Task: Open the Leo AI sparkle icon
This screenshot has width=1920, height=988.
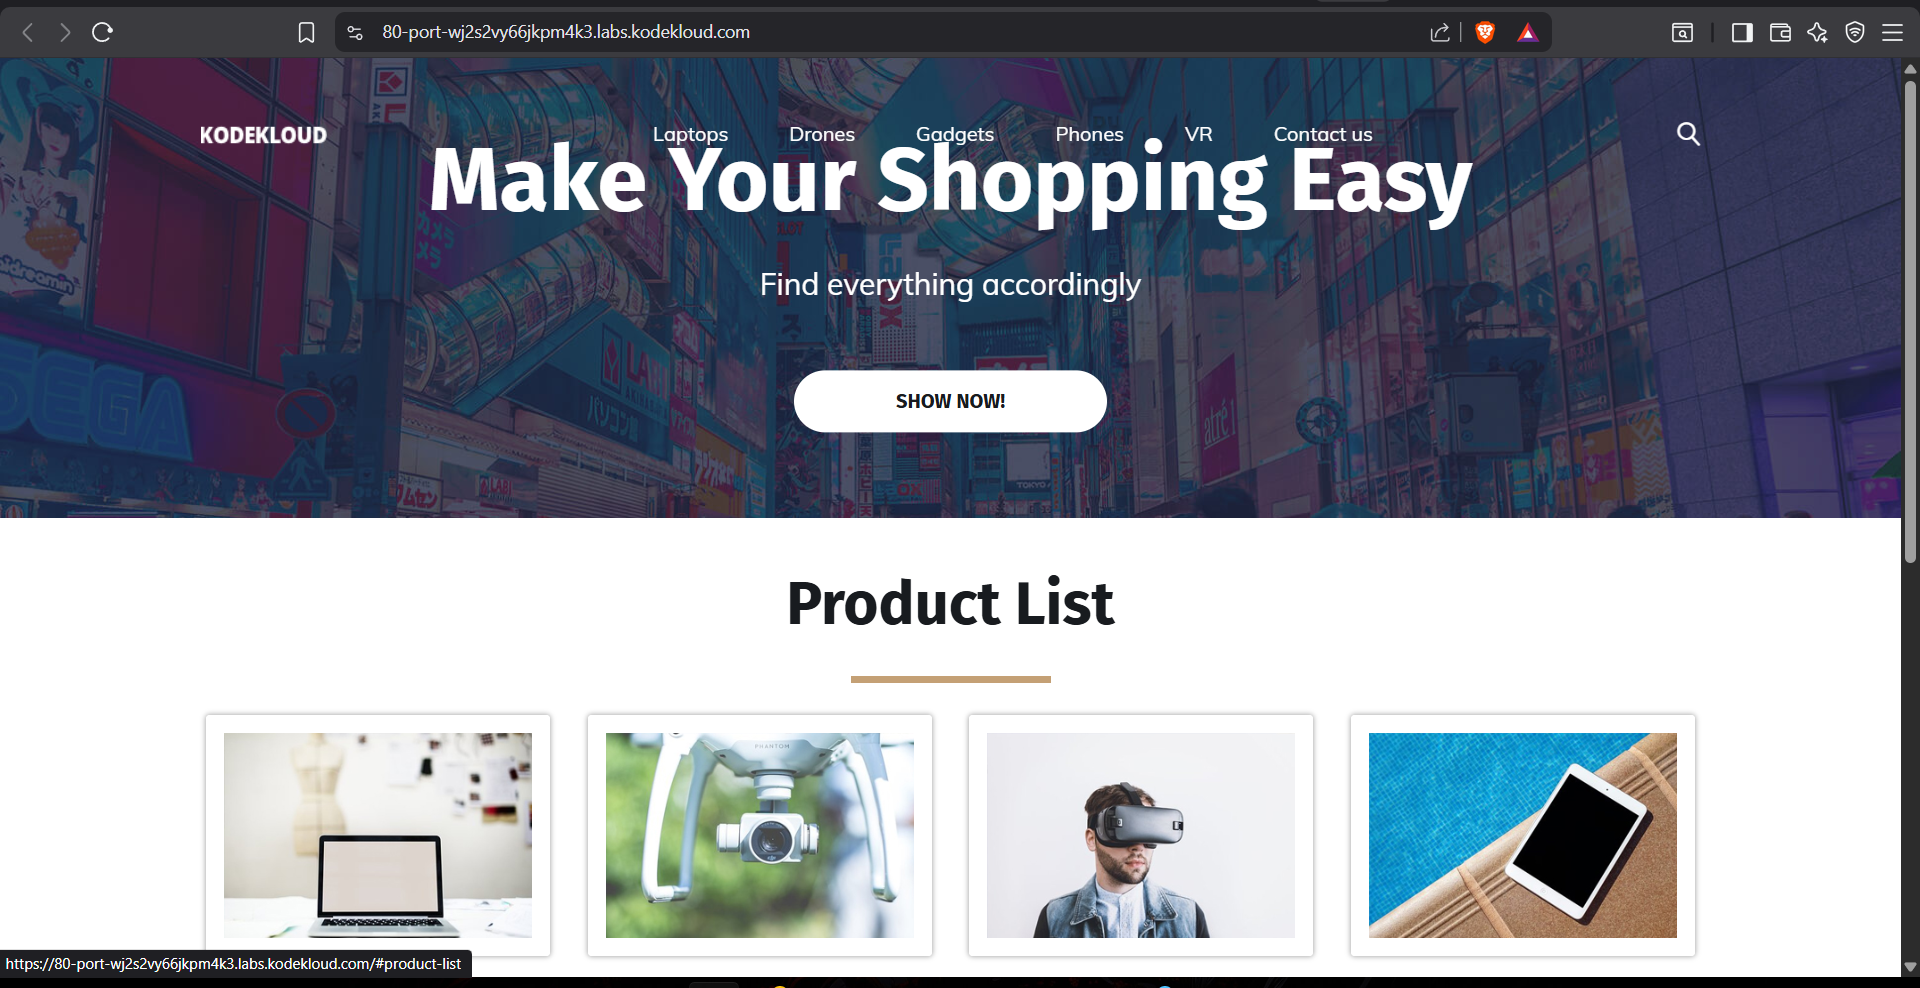Action: [x=1817, y=33]
